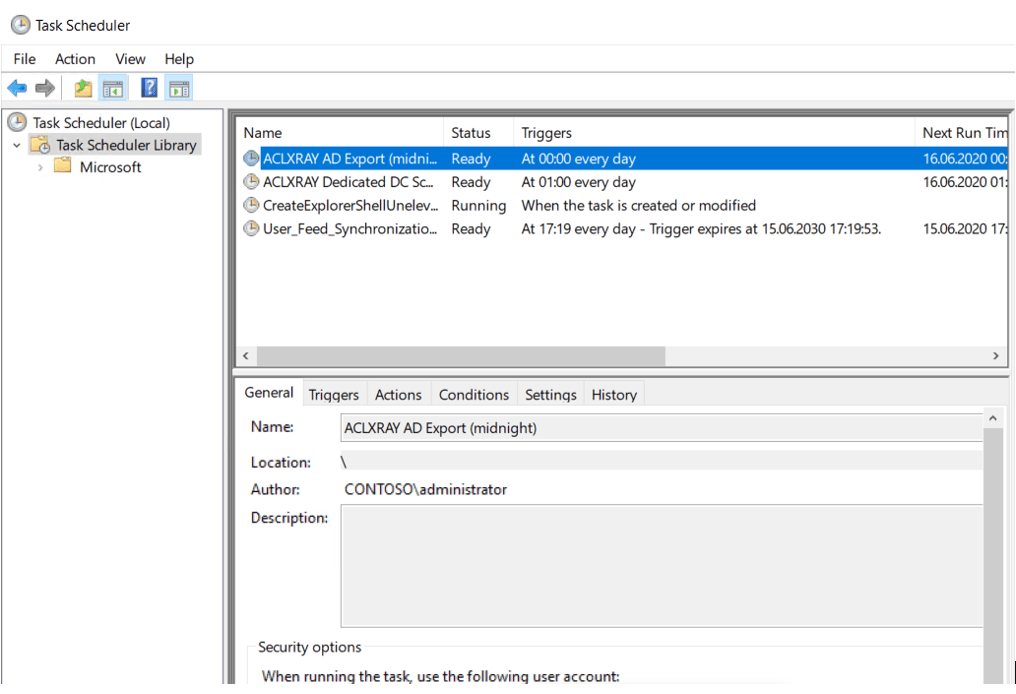Open the View menu

[x=130, y=59]
